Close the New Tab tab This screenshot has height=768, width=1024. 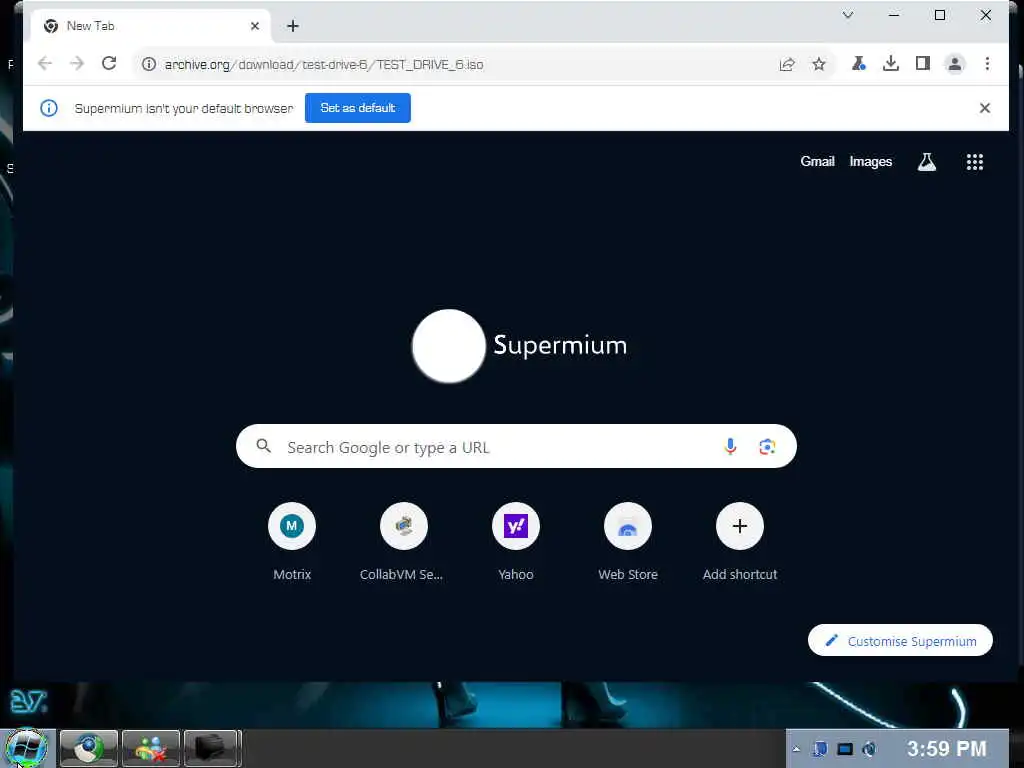pyautogui.click(x=255, y=26)
